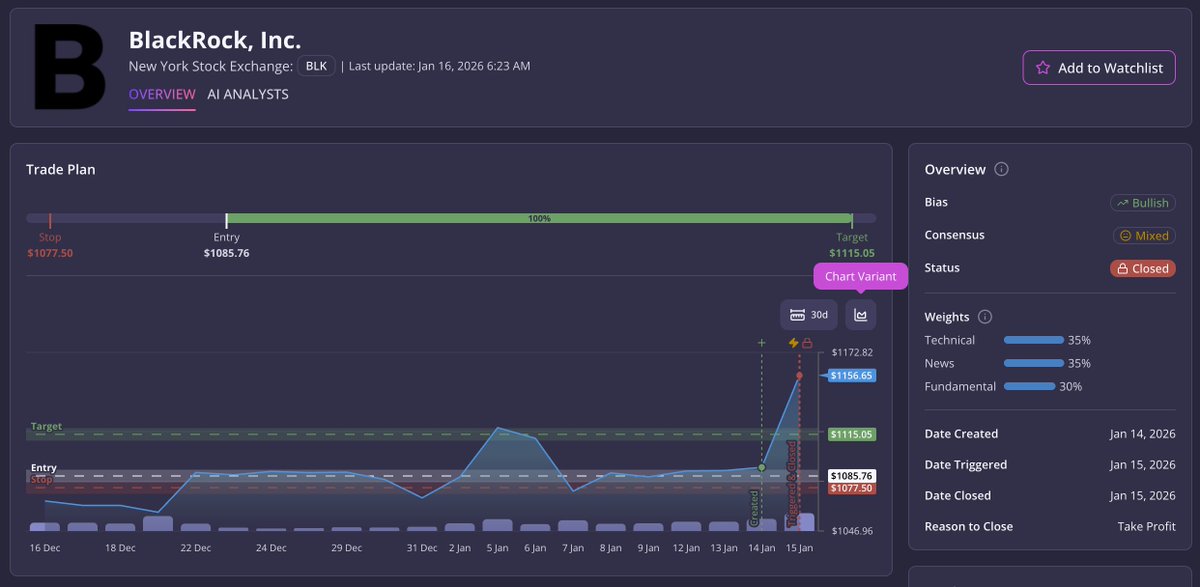Image resolution: width=1200 pixels, height=587 pixels.
Task: Click the Trade Plan heading
Action: [x=61, y=170]
